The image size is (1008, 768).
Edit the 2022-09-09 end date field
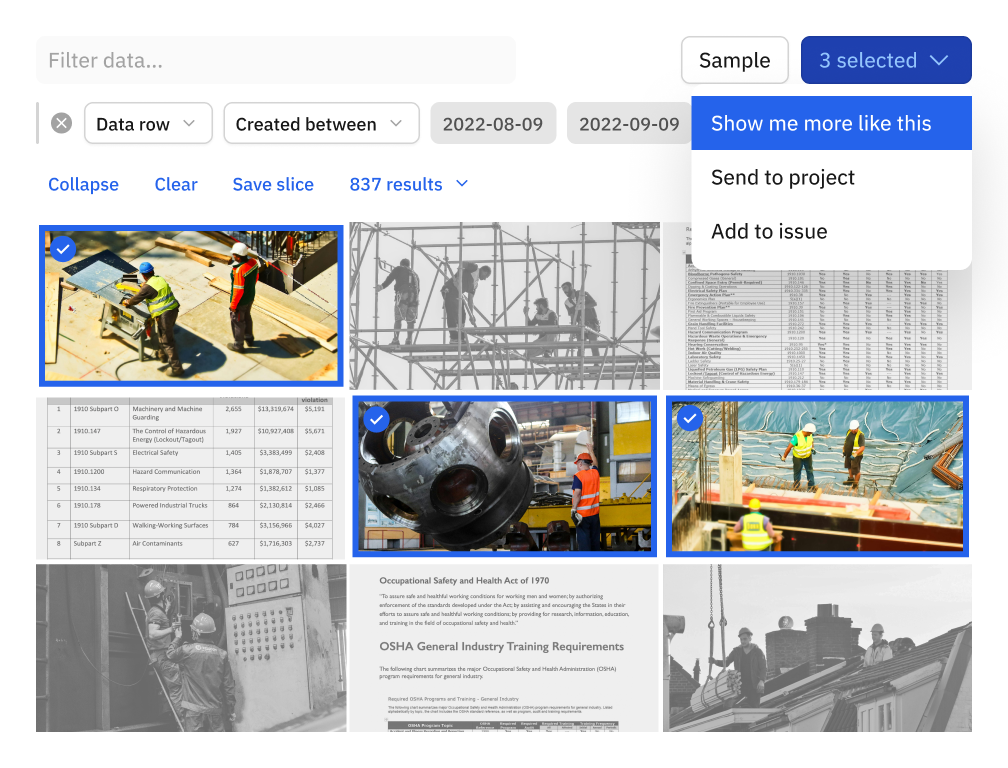(628, 124)
